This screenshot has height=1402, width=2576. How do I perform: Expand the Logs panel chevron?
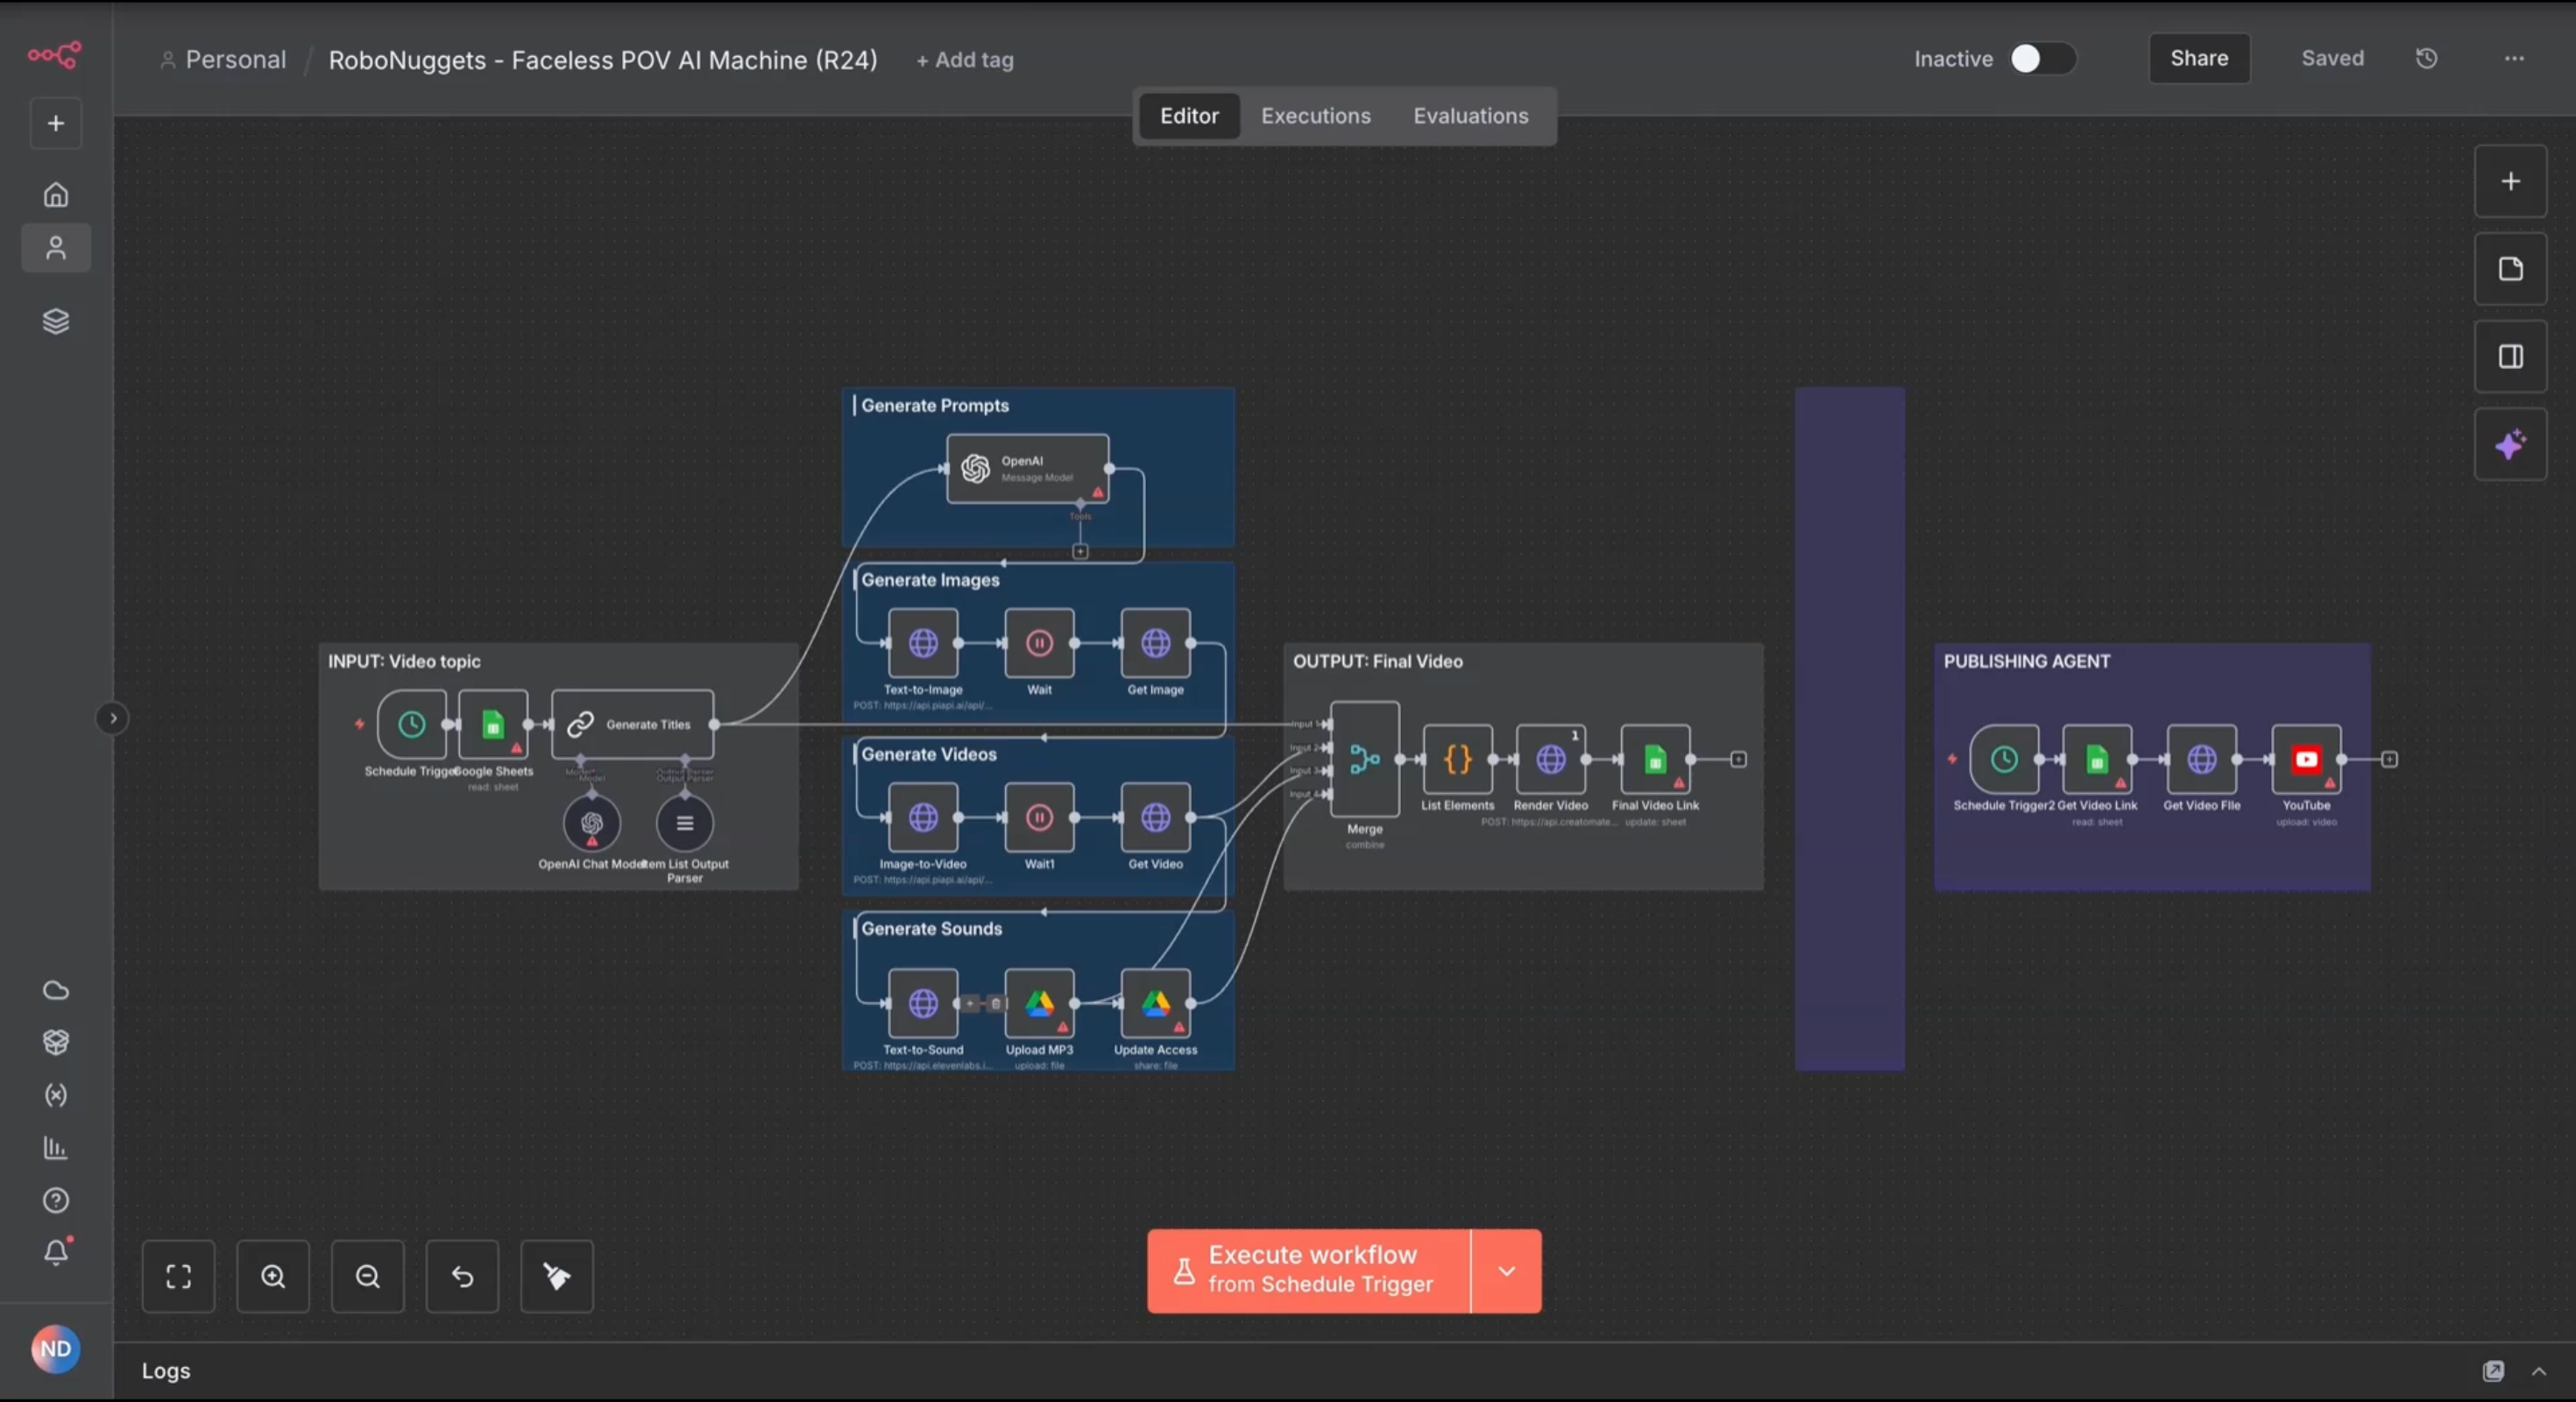pos(2539,1371)
